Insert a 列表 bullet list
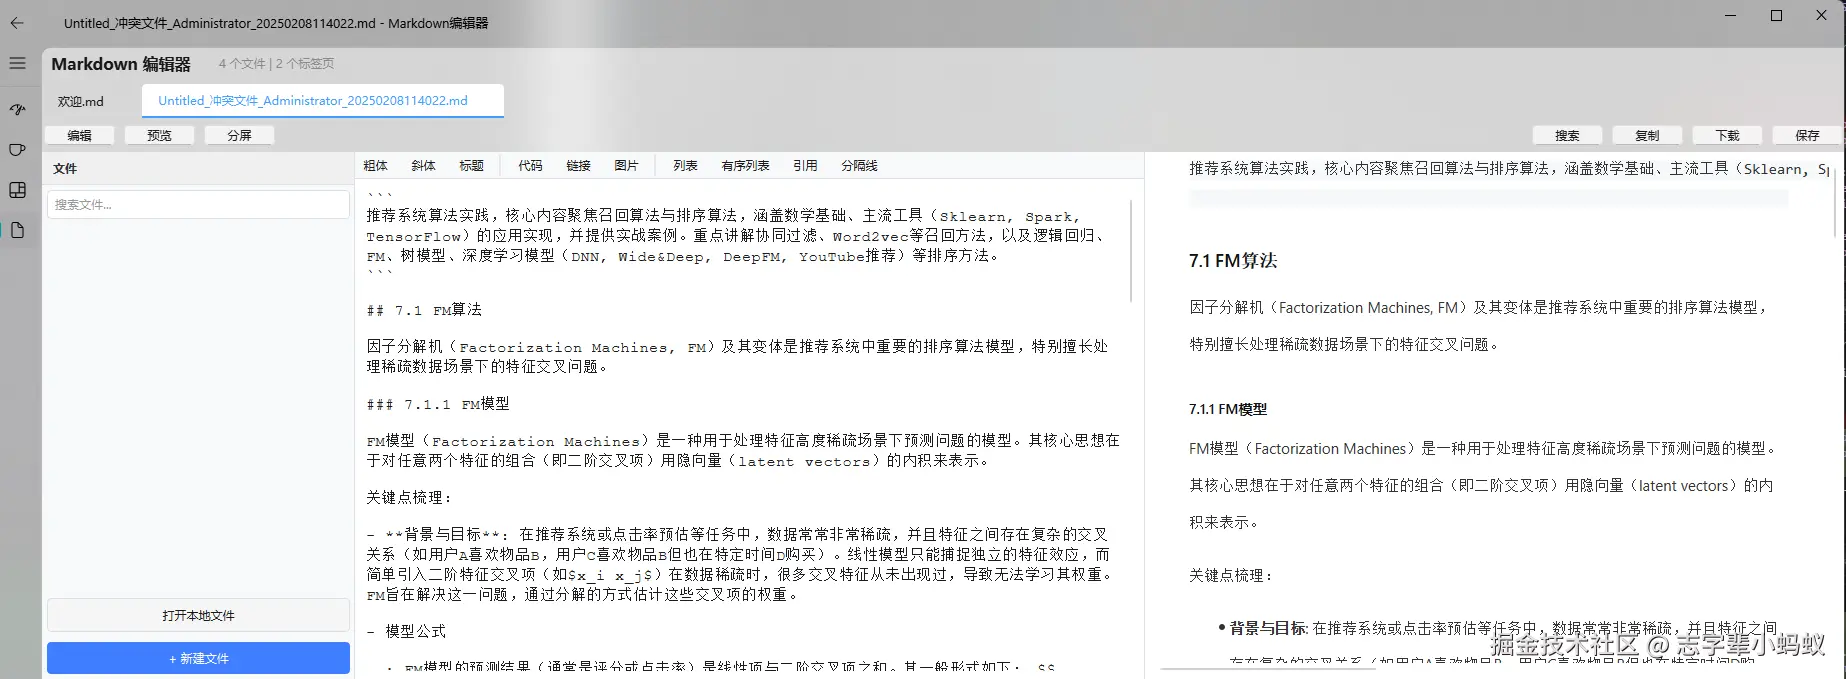Image resolution: width=1846 pixels, height=679 pixels. click(685, 166)
